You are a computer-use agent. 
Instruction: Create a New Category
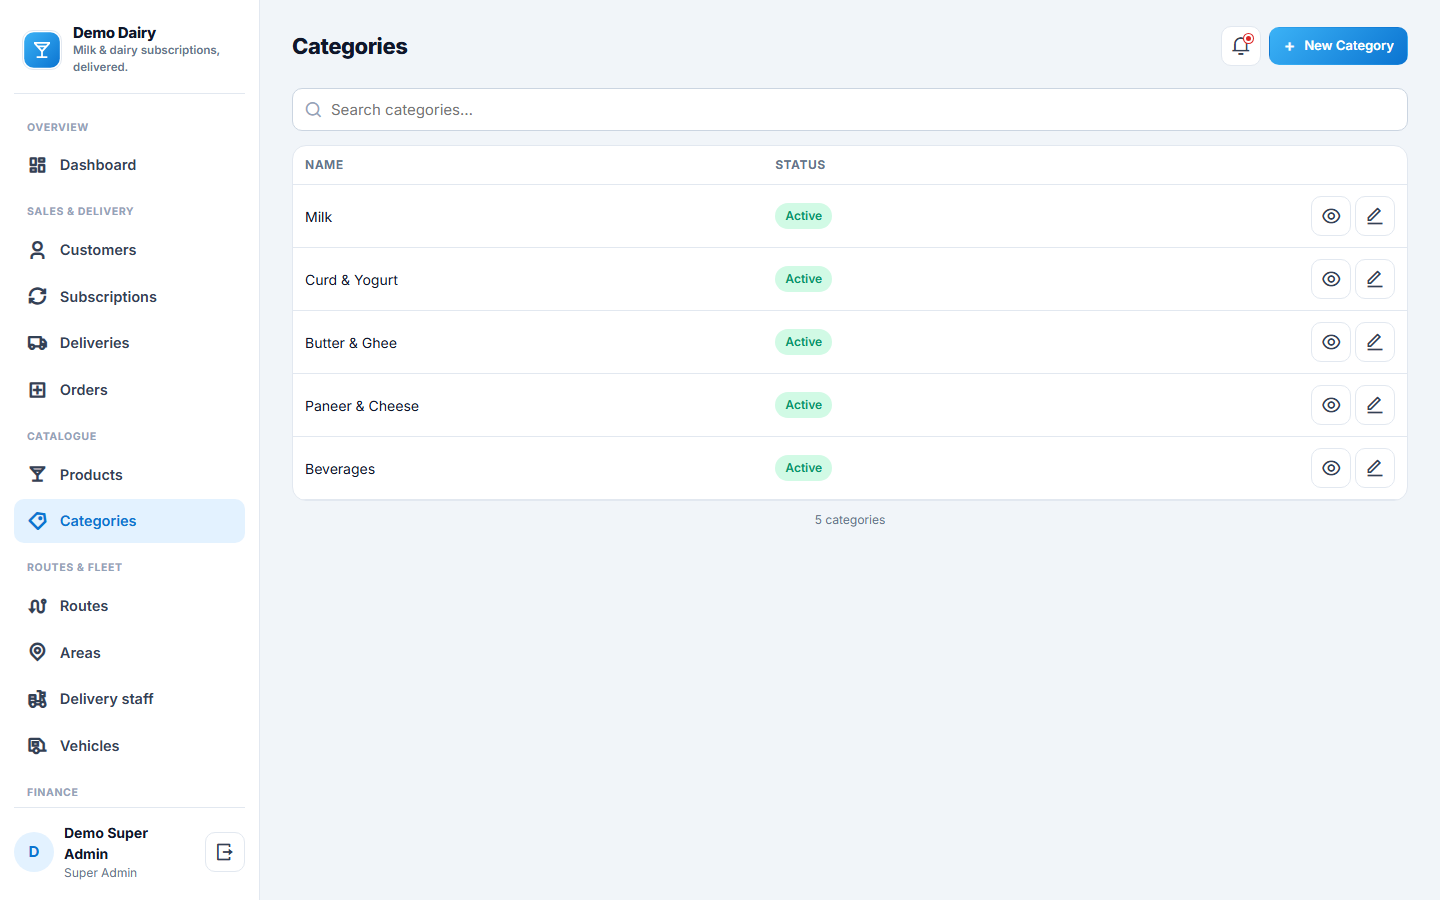pos(1338,46)
